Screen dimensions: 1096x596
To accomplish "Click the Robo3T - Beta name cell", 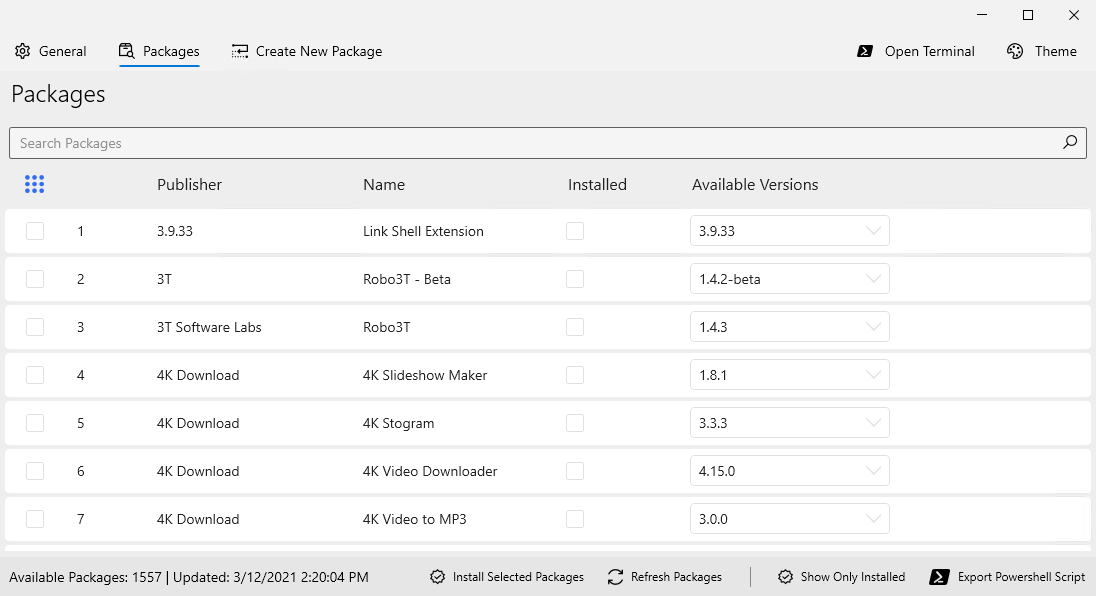I will [407, 279].
